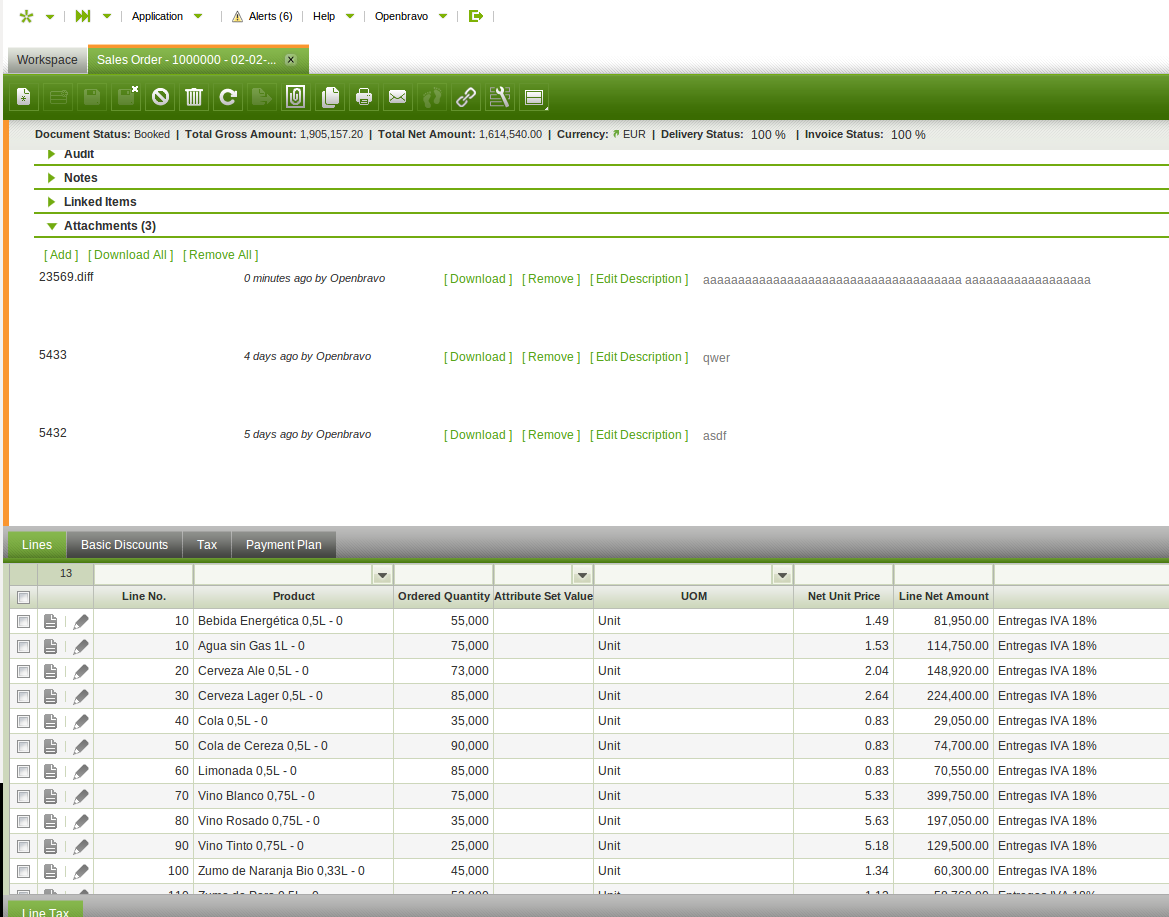Click the Refresh toolbar icon
The height and width of the screenshot is (917, 1169).
(228, 97)
